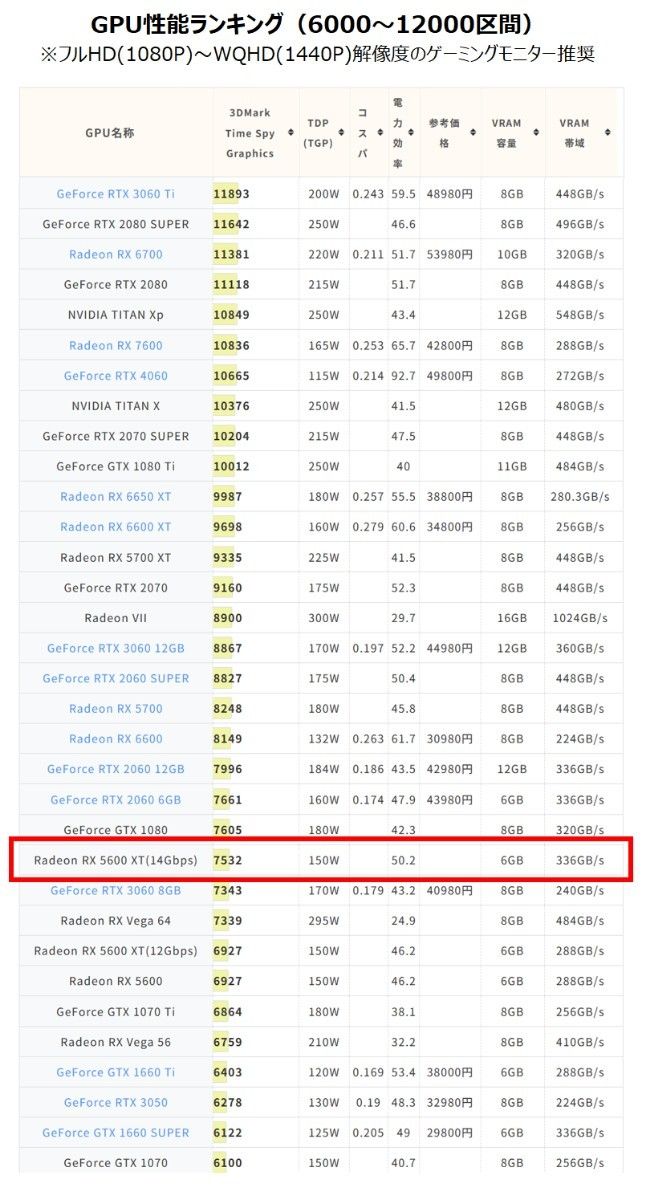
Task: Click the 48980円 price cell
Action: pyautogui.click(x=449, y=194)
